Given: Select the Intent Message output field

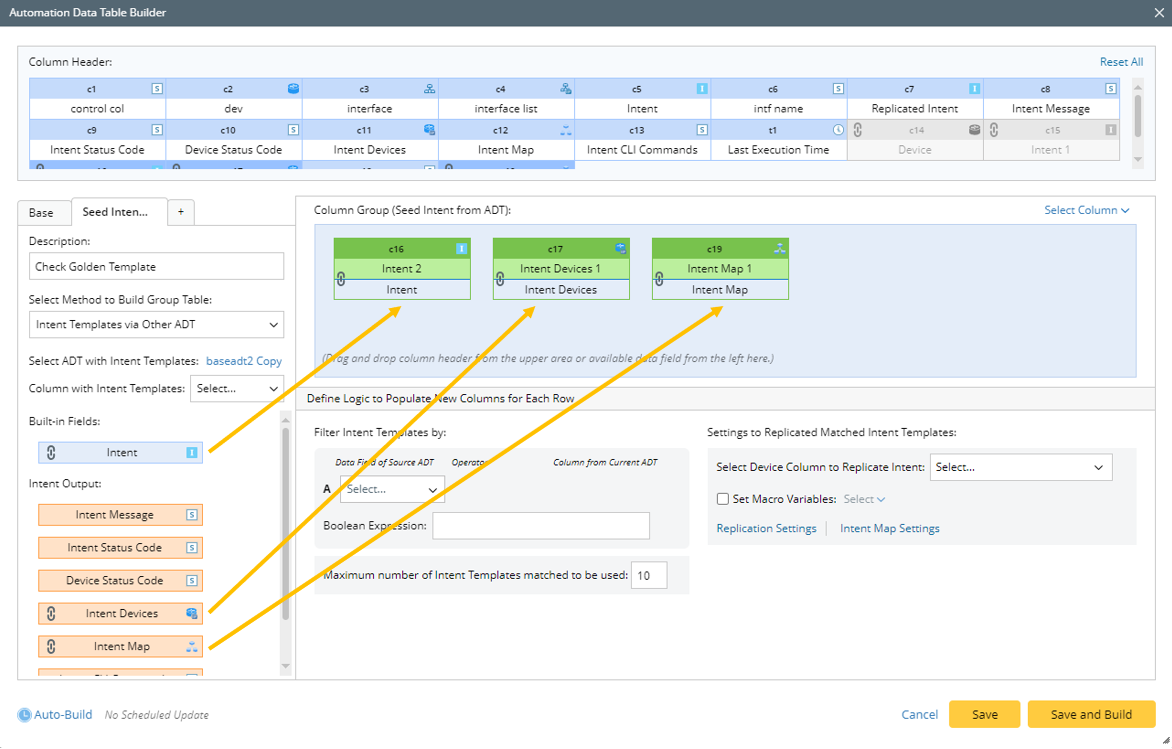Looking at the screenshot, I should click(120, 515).
